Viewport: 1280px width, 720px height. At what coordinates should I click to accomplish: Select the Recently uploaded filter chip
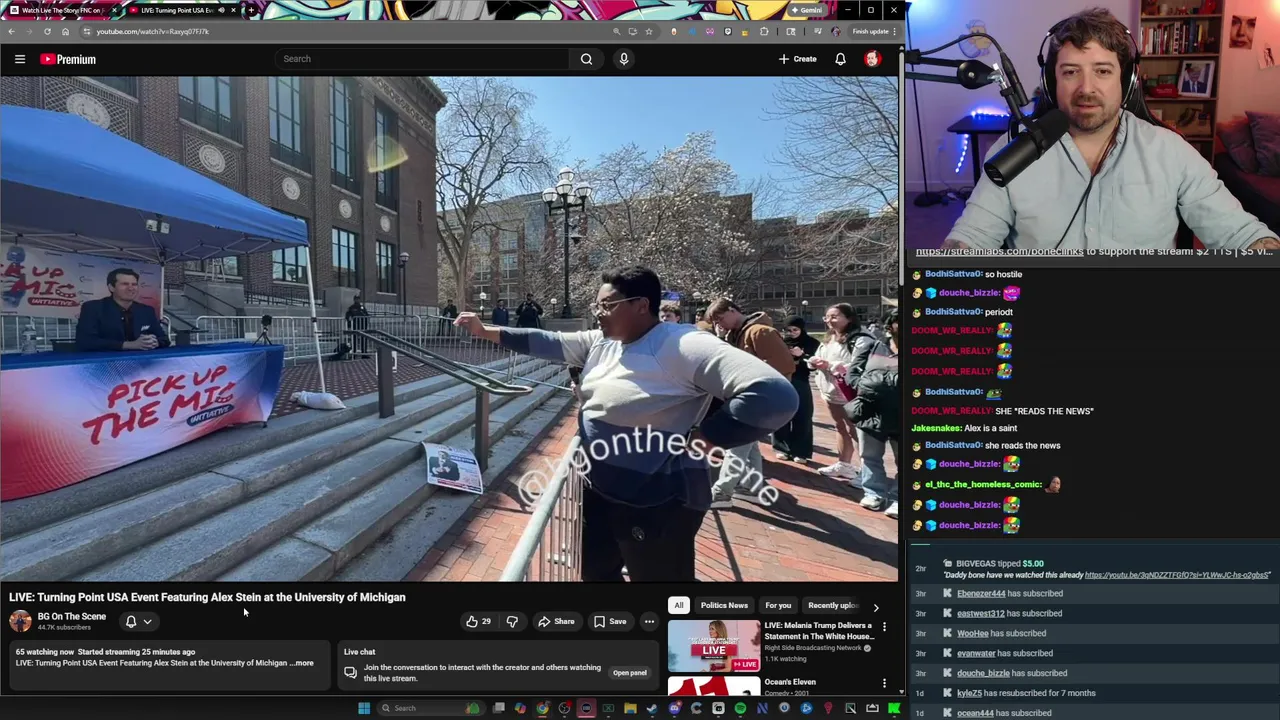point(832,605)
